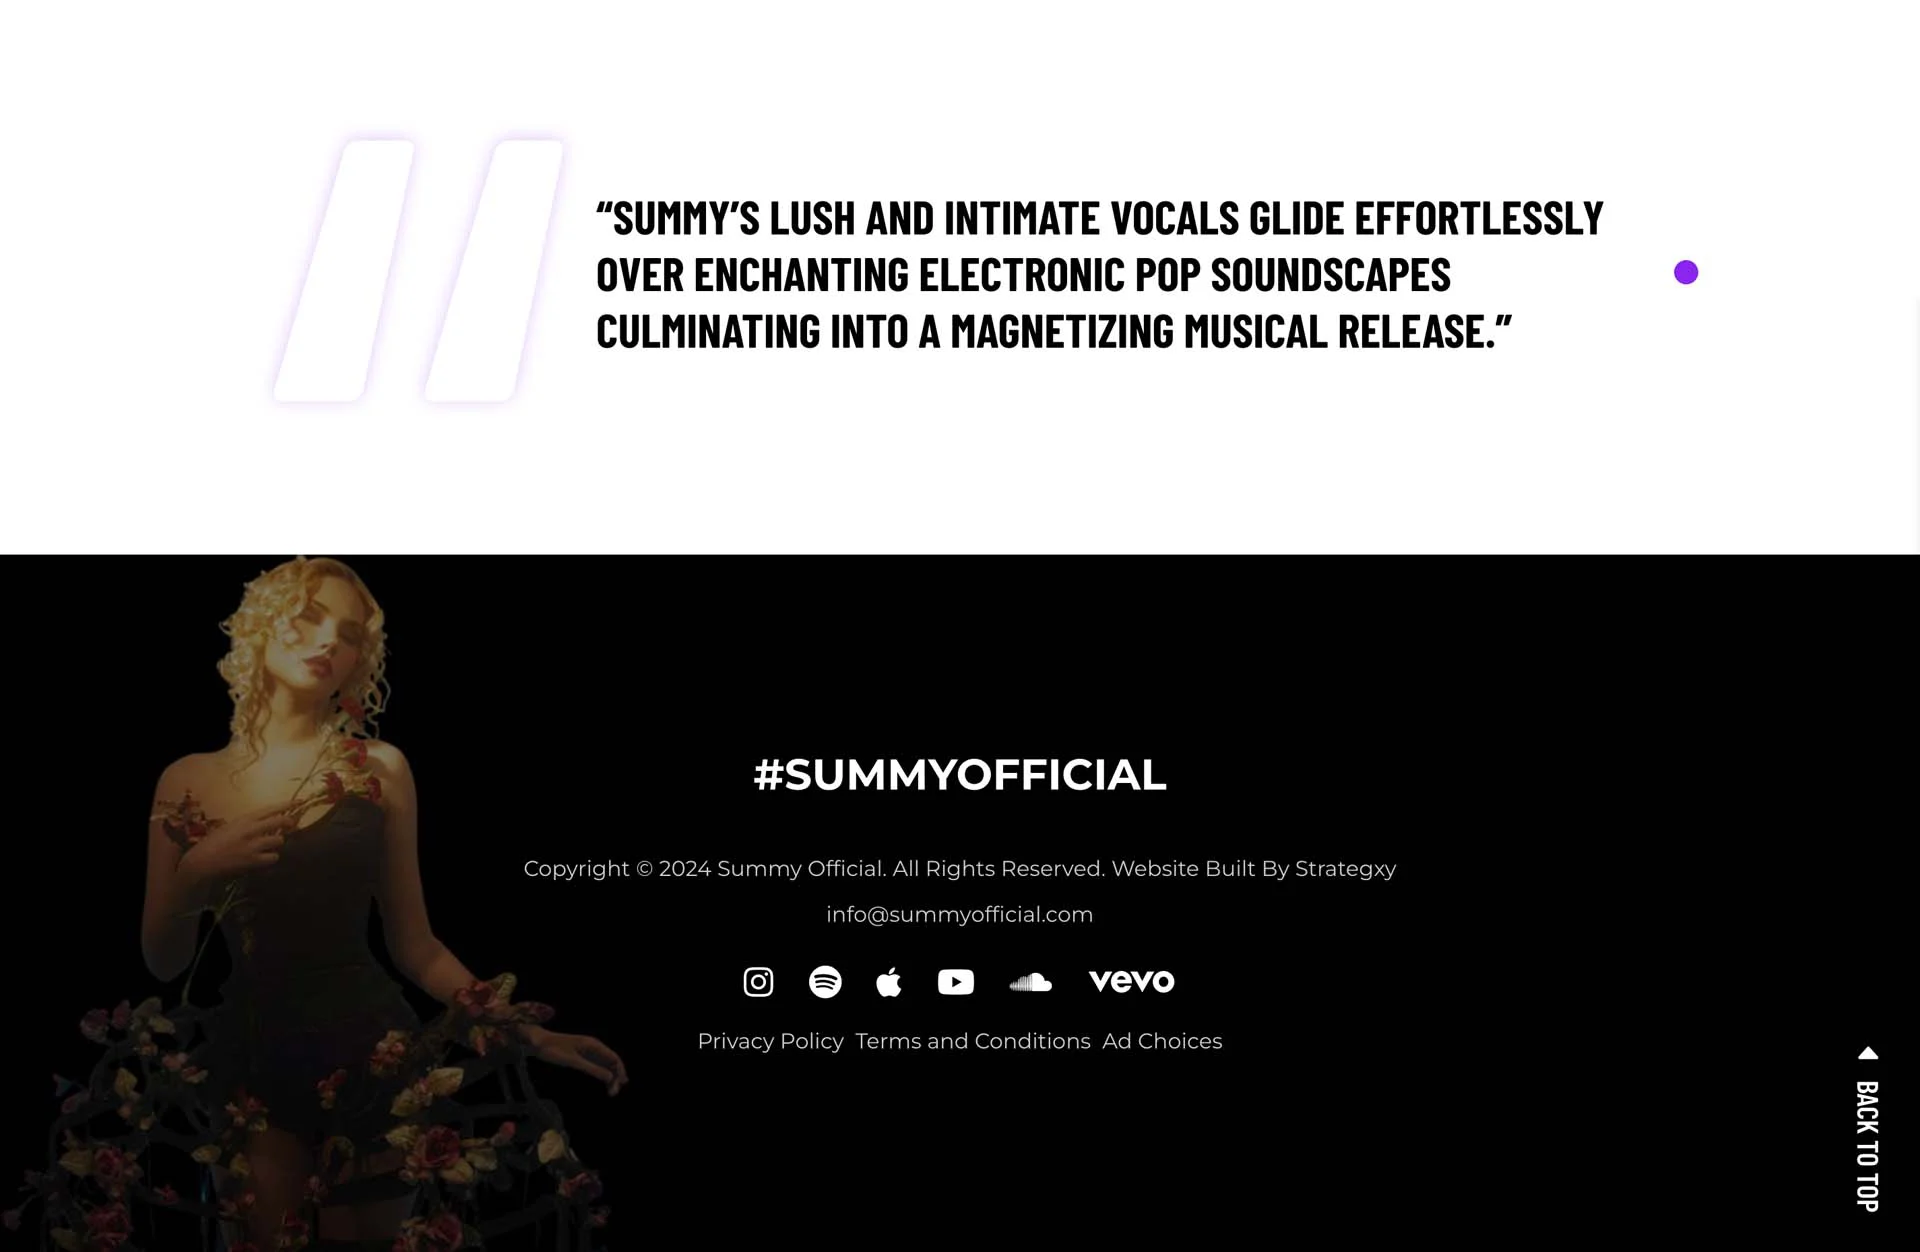
Task: Open the Ad Choices link
Action: coord(1162,1041)
